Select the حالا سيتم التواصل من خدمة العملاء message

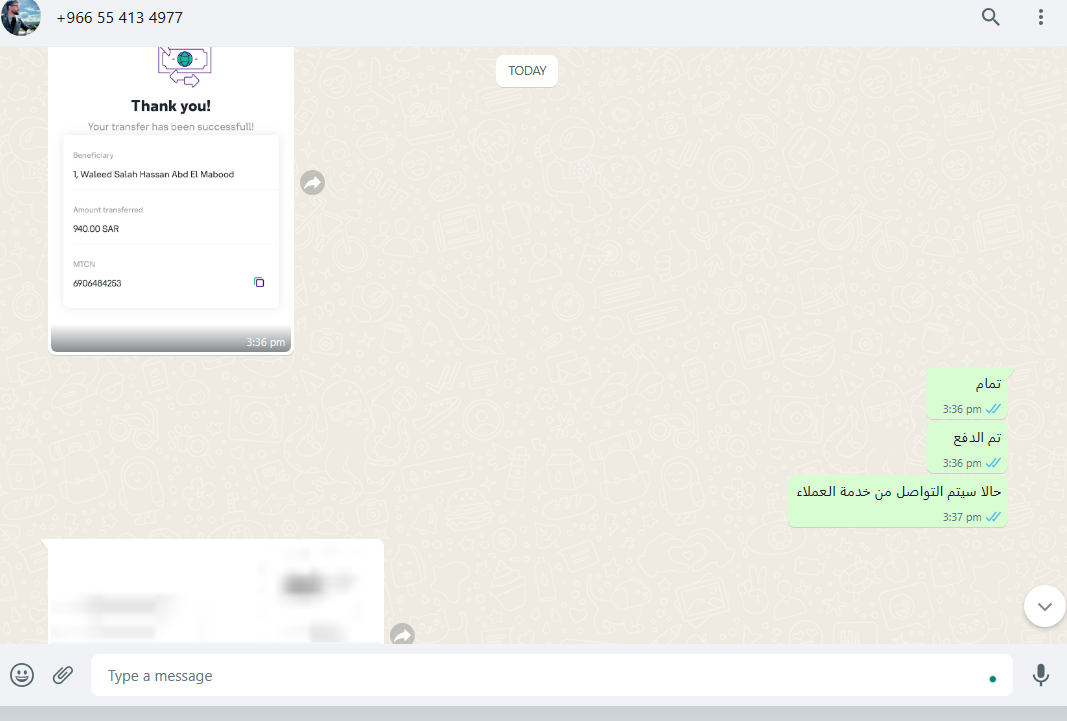898,501
